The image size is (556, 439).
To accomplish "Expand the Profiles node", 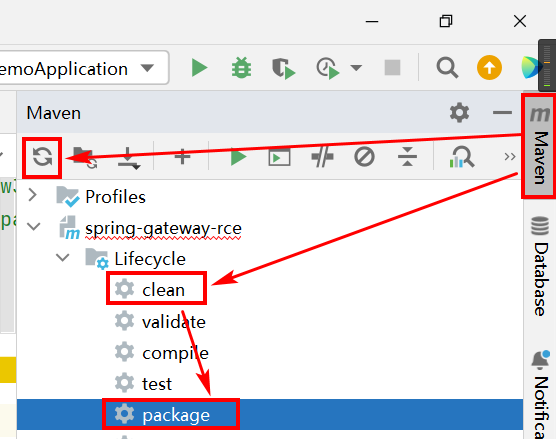I will pos(33,195).
